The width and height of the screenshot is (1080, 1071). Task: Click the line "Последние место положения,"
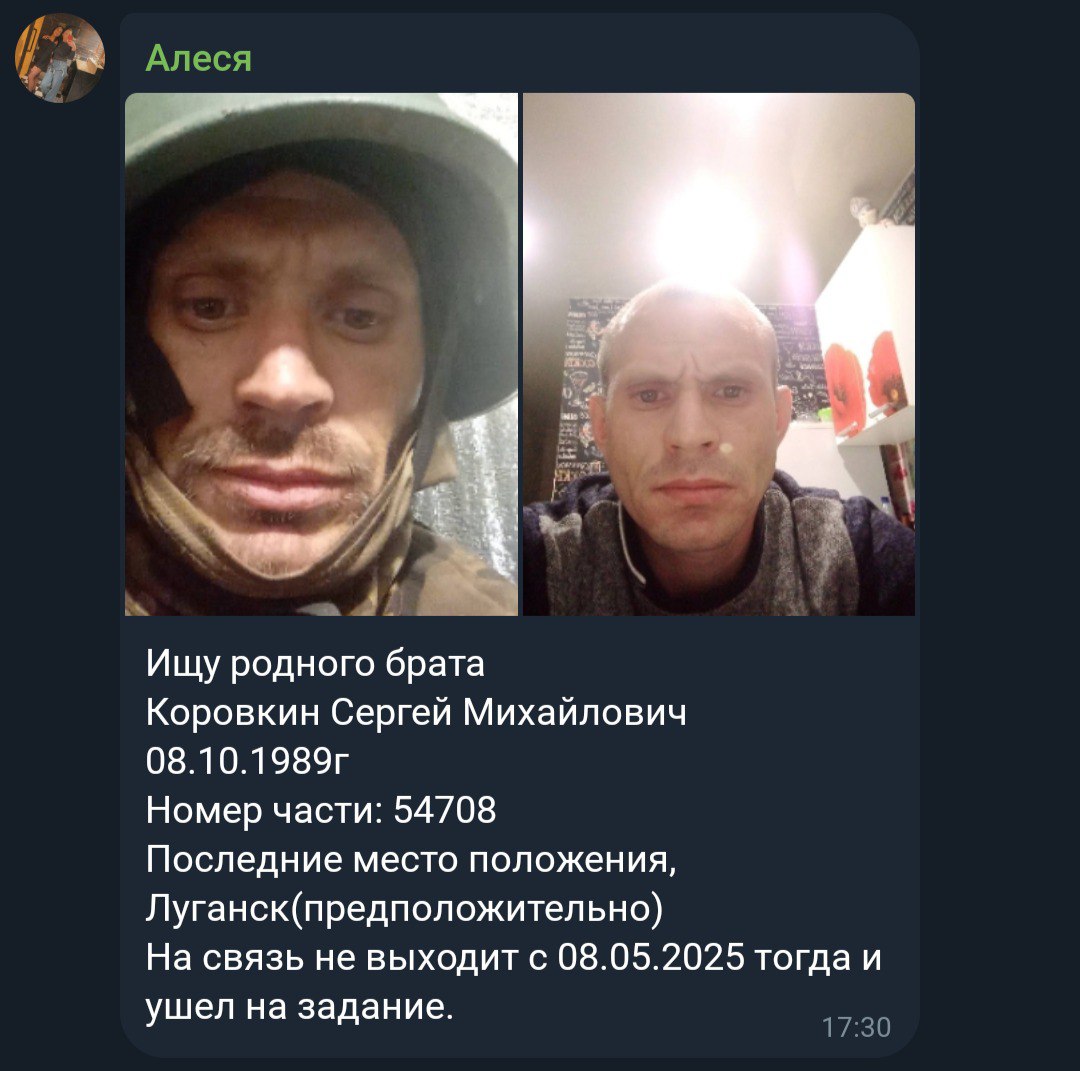point(411,860)
